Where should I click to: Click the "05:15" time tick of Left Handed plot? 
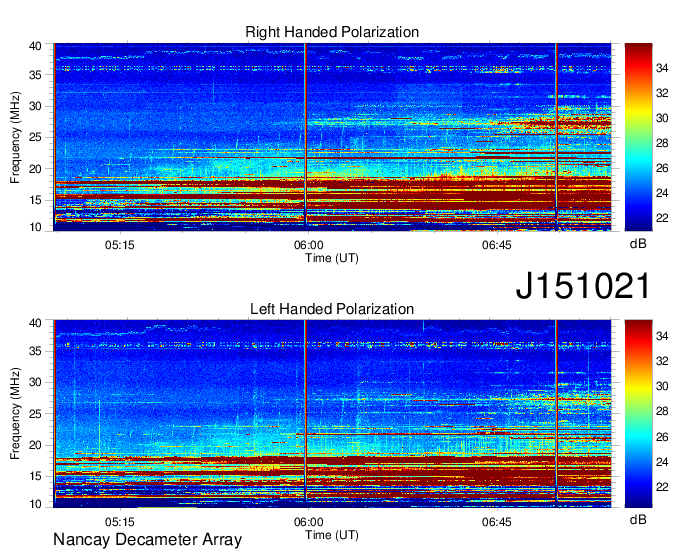pyautogui.click(x=120, y=522)
